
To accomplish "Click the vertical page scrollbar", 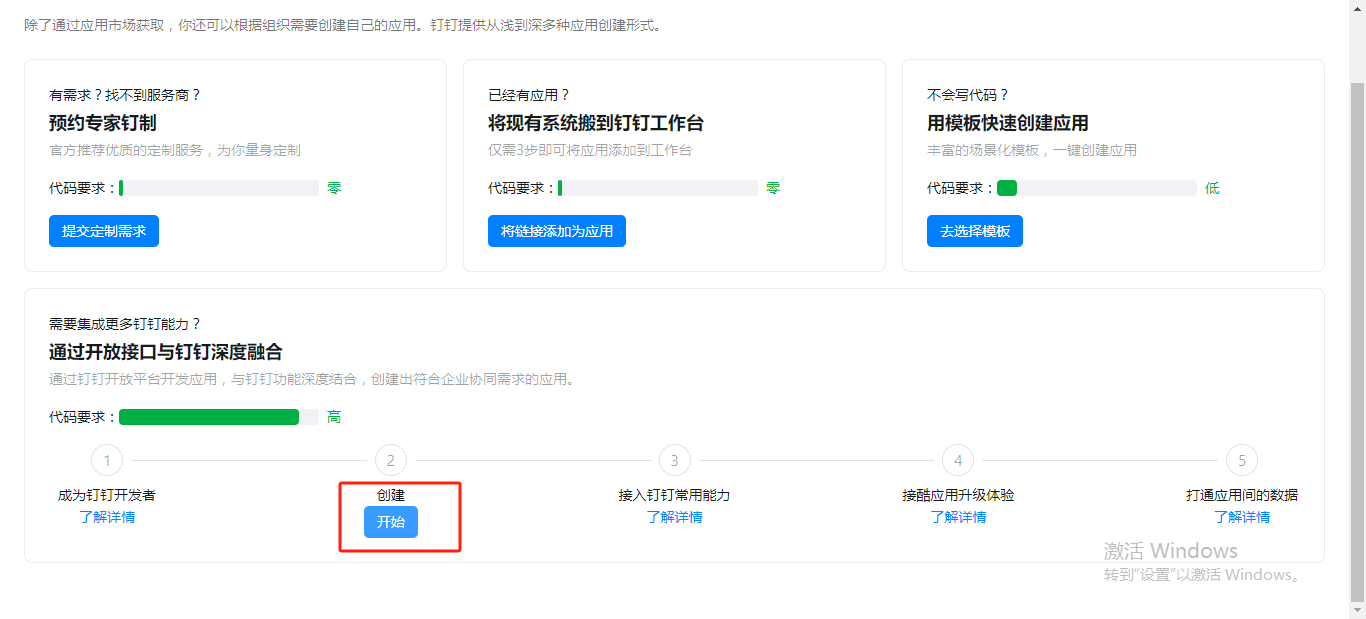I will (x=1357, y=340).
